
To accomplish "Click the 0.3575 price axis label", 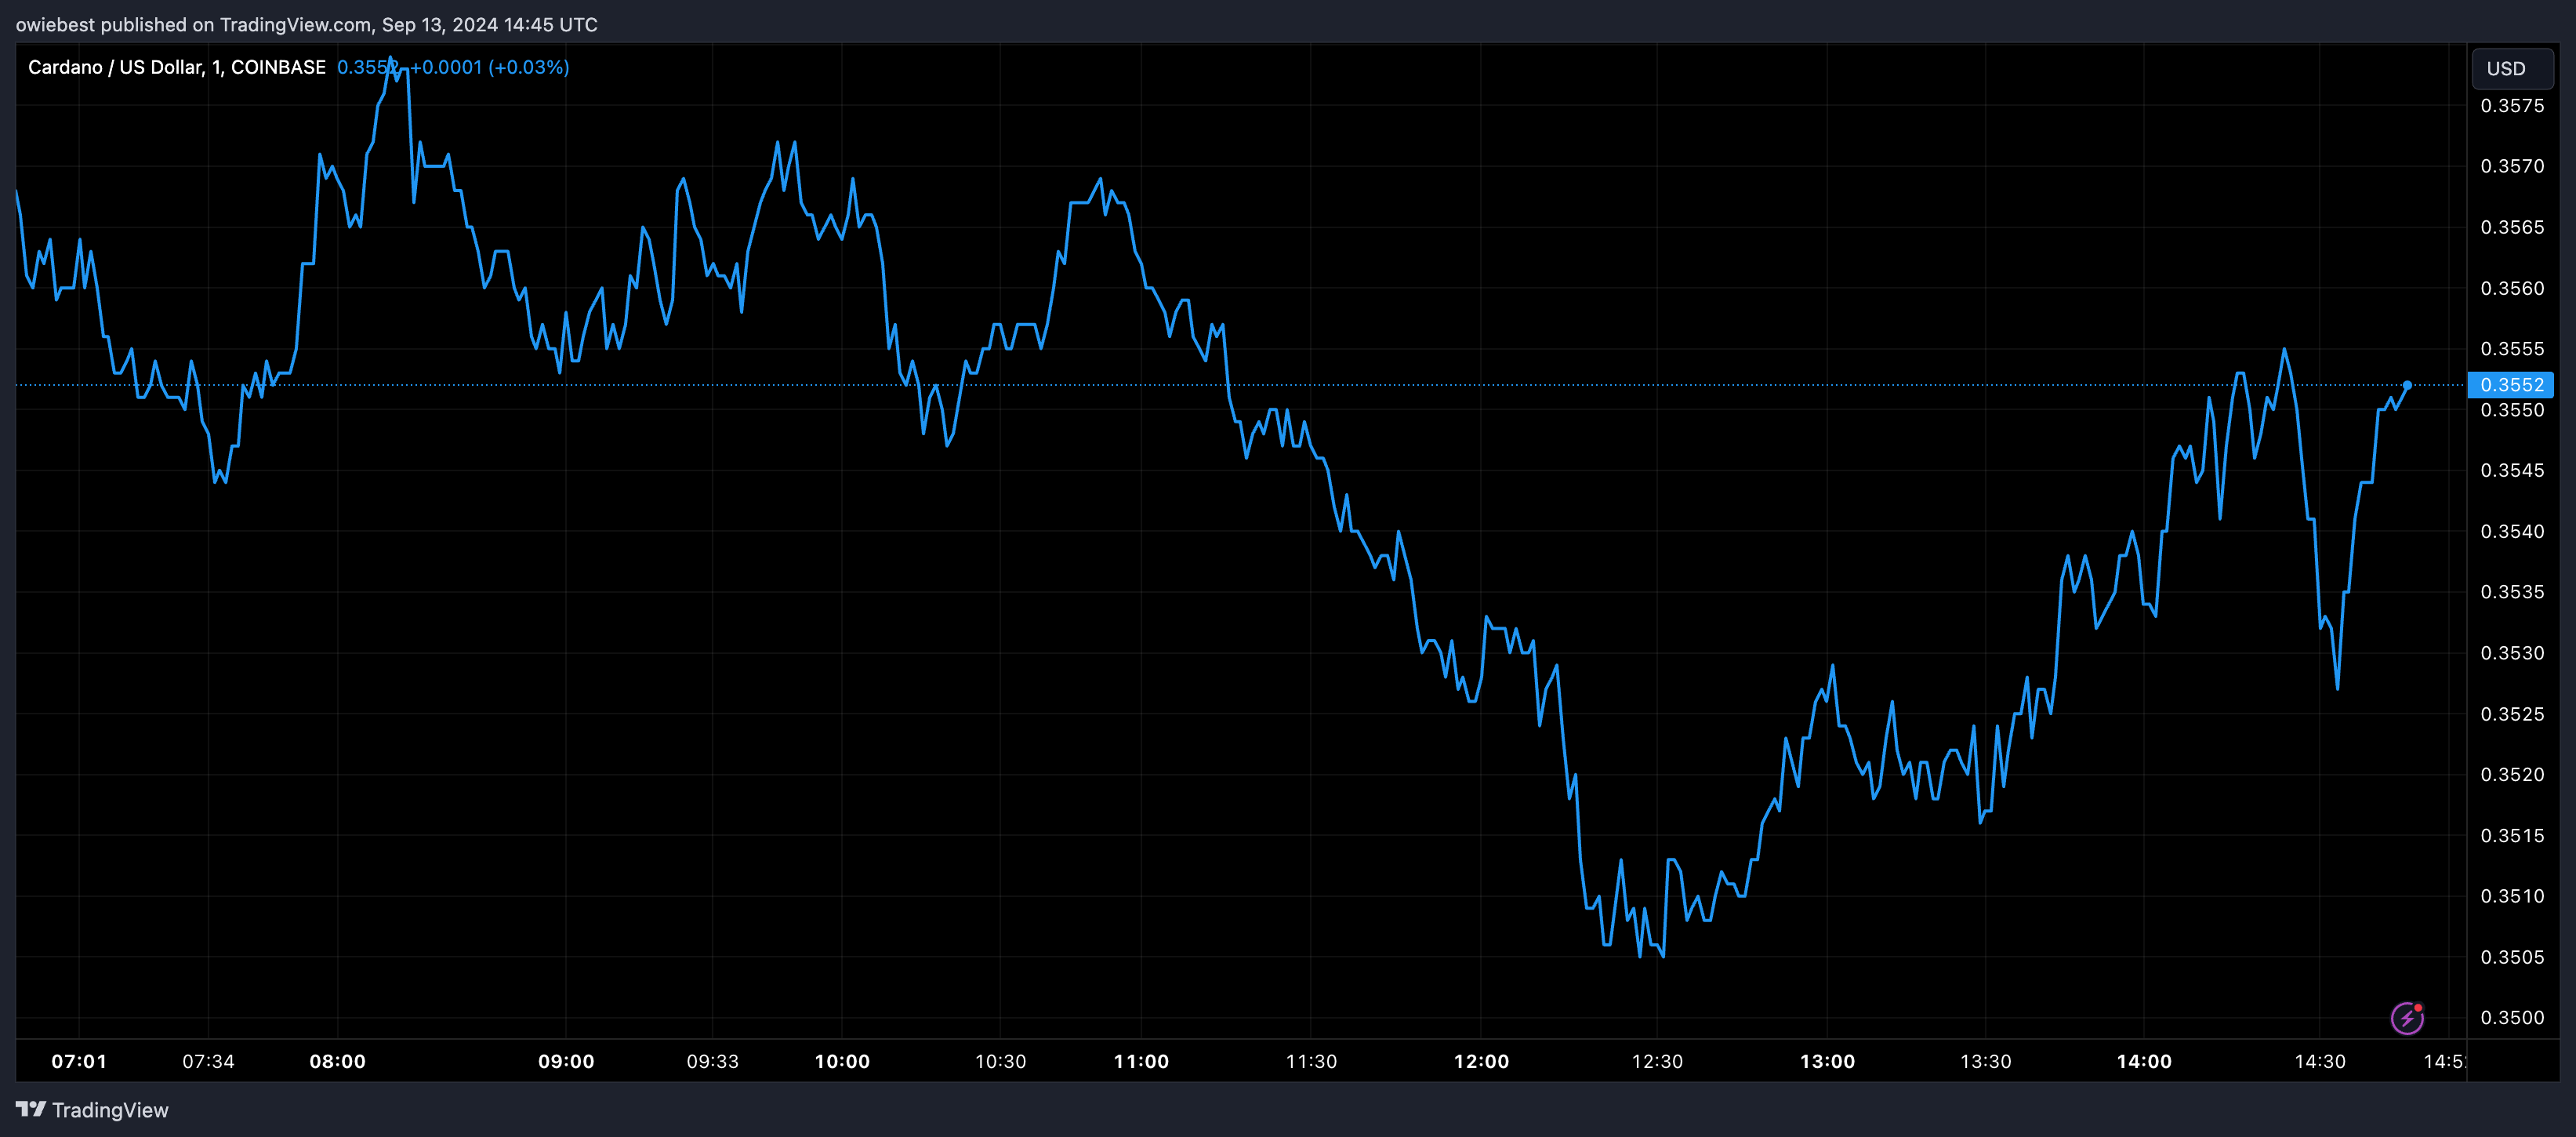I will pyautogui.click(x=2512, y=106).
